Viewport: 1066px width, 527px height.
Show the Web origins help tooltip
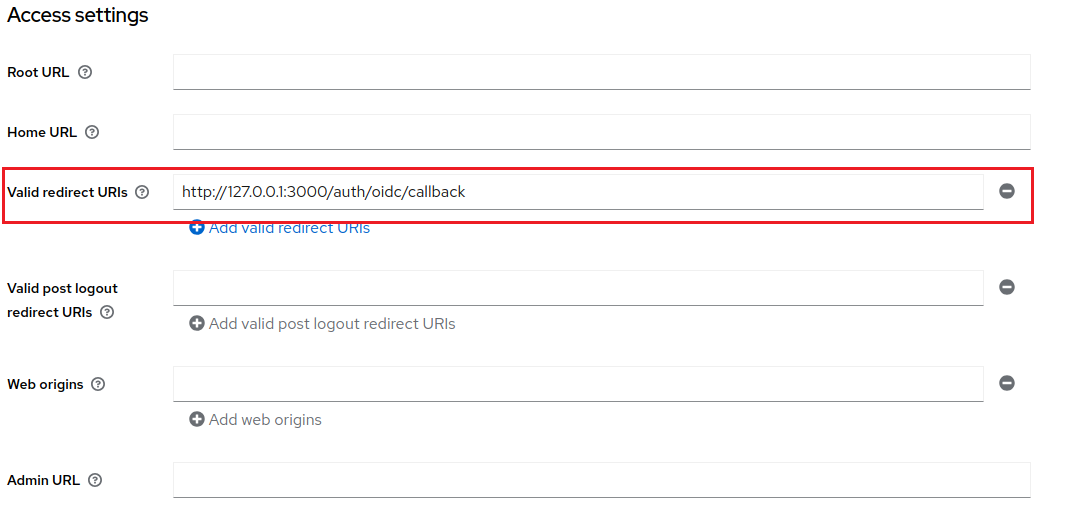point(98,384)
